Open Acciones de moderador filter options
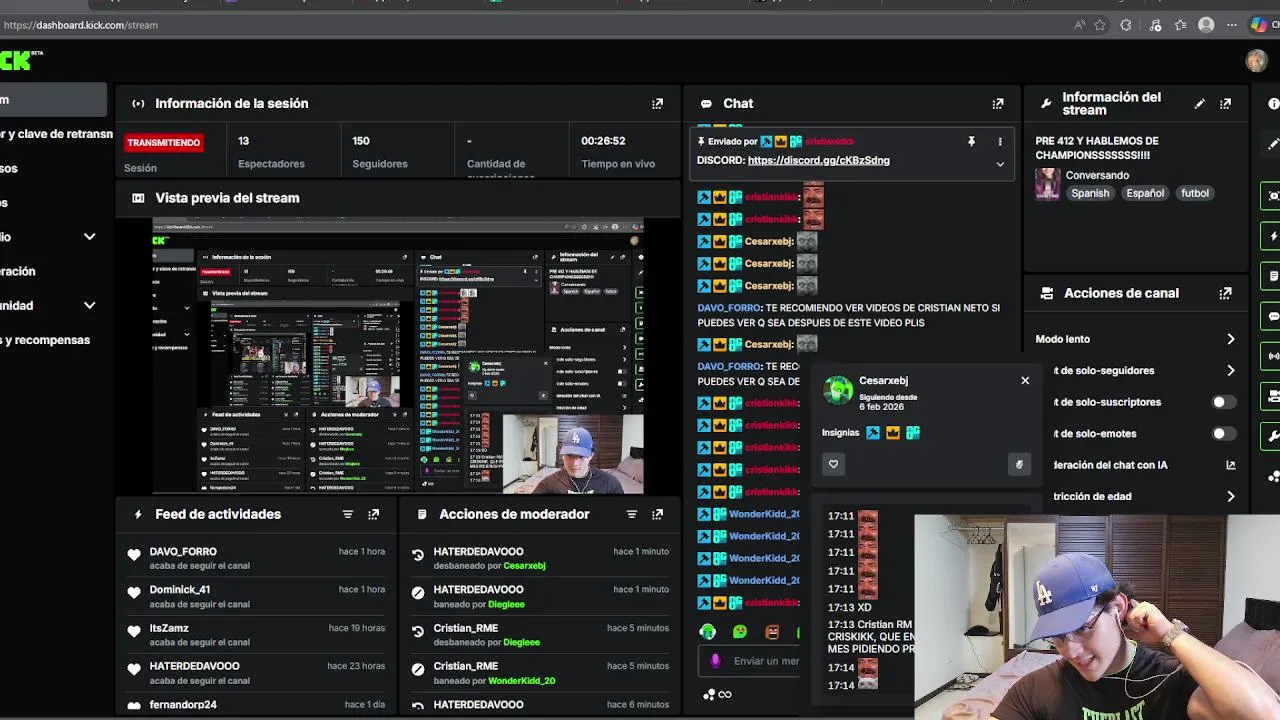The height and width of the screenshot is (720, 1280). click(x=632, y=514)
